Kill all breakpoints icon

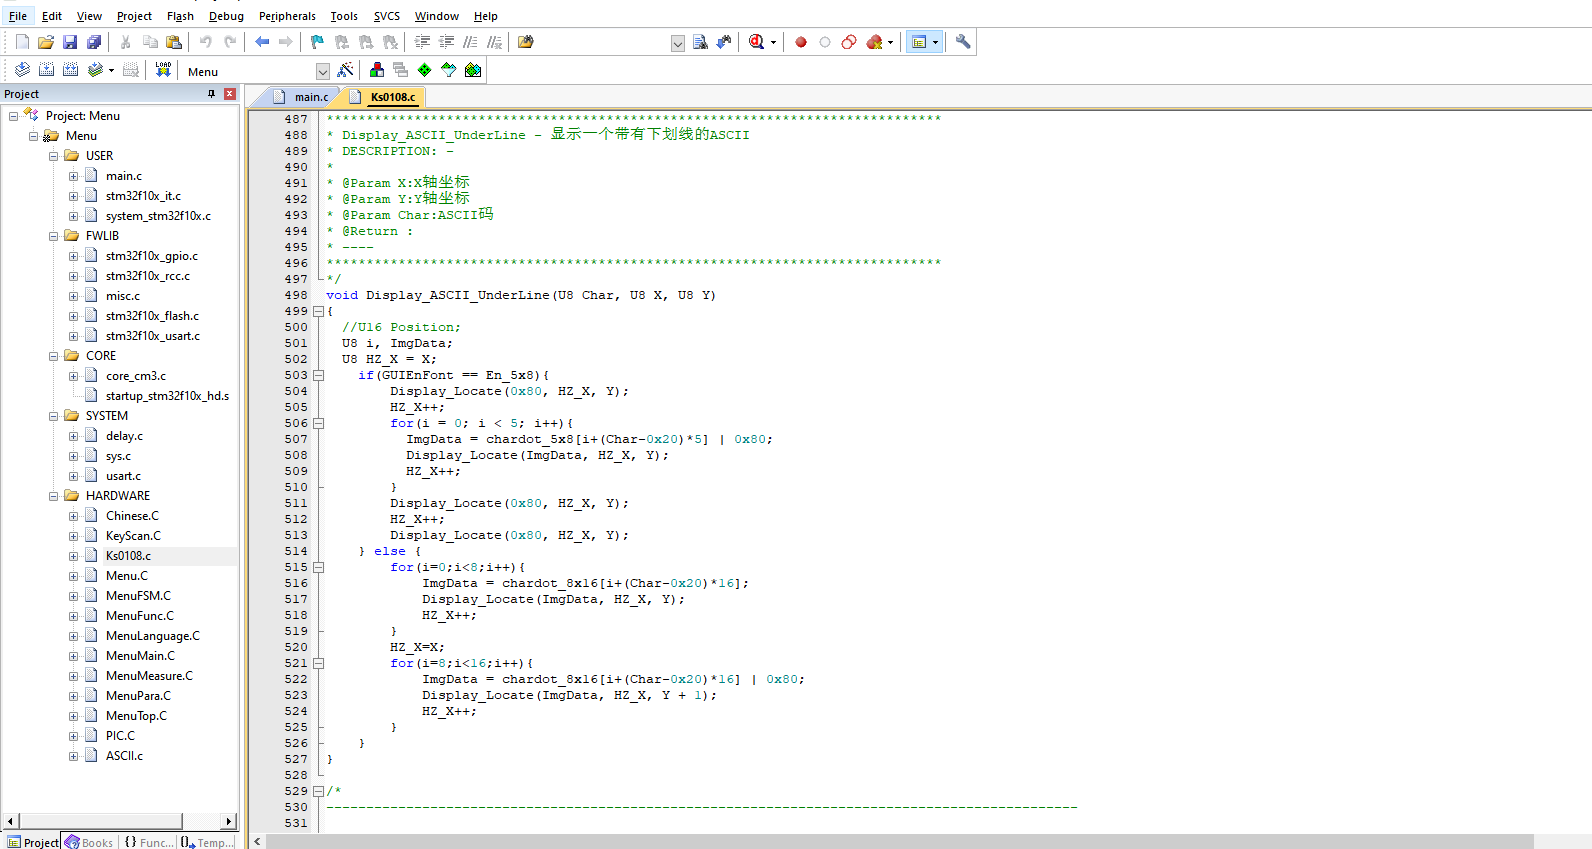tap(875, 42)
